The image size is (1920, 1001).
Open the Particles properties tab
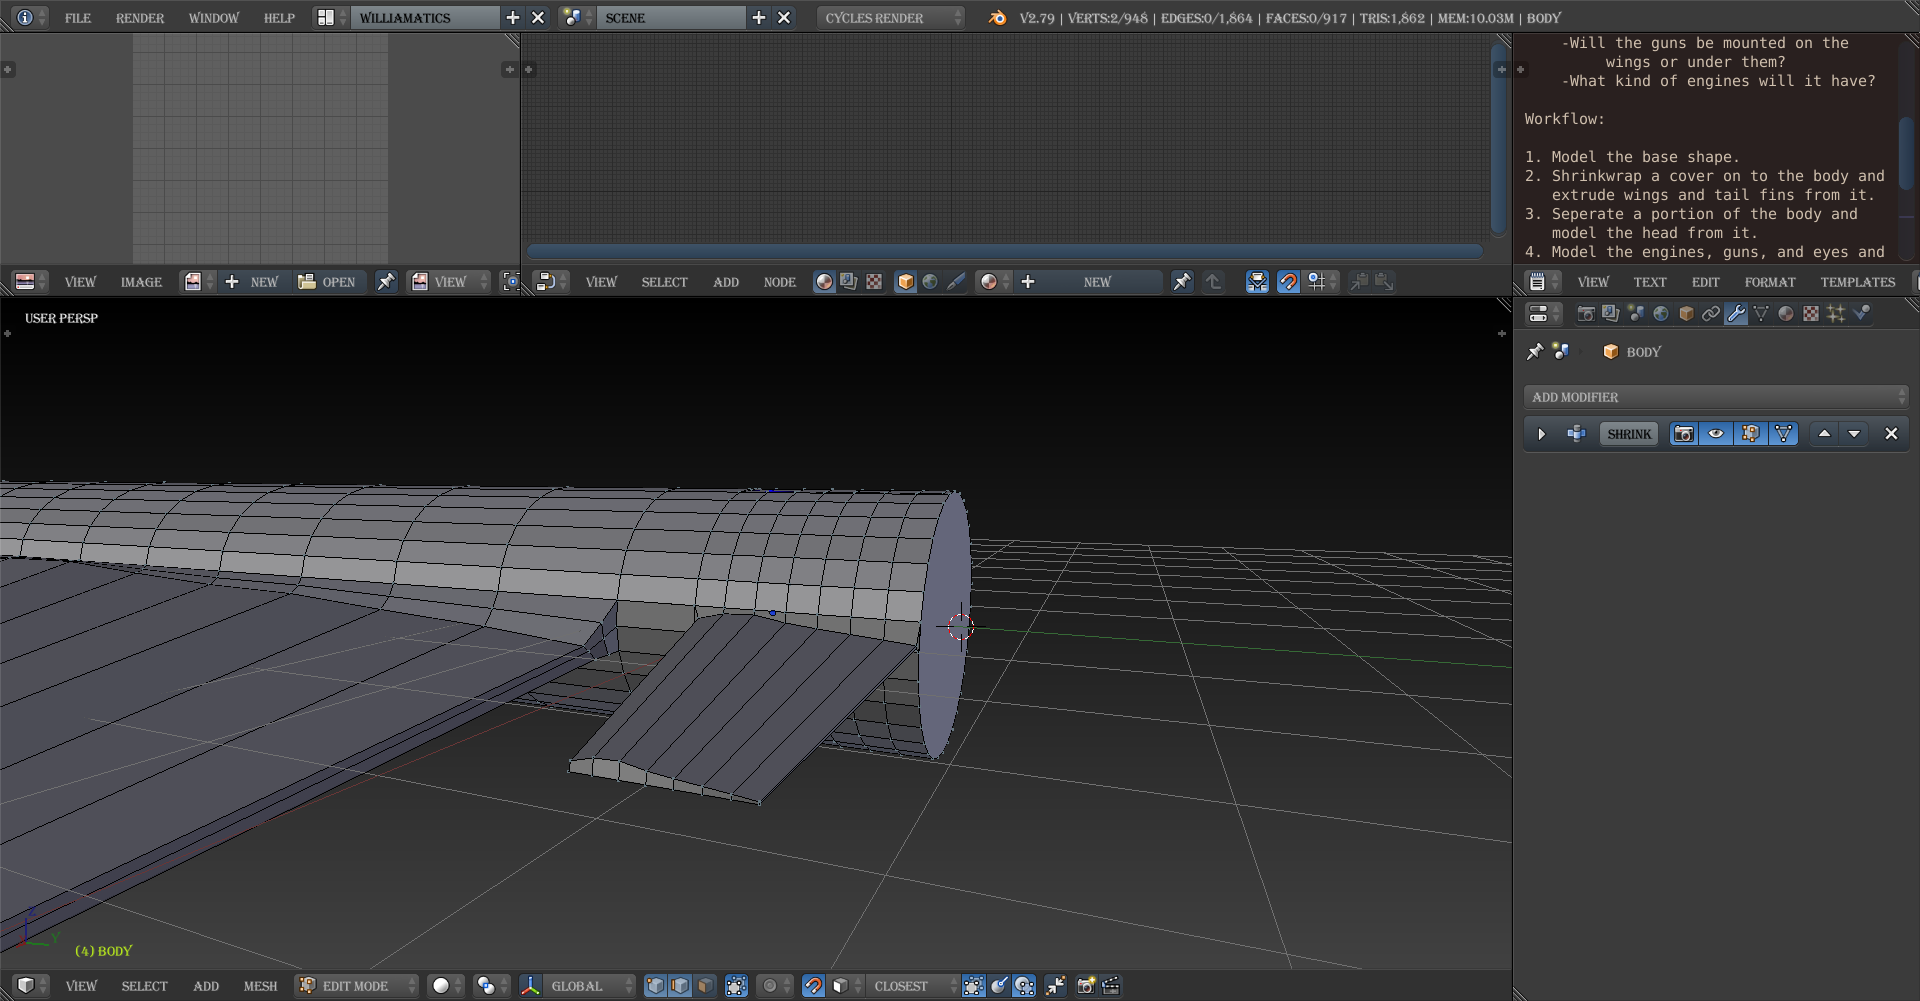(1836, 314)
